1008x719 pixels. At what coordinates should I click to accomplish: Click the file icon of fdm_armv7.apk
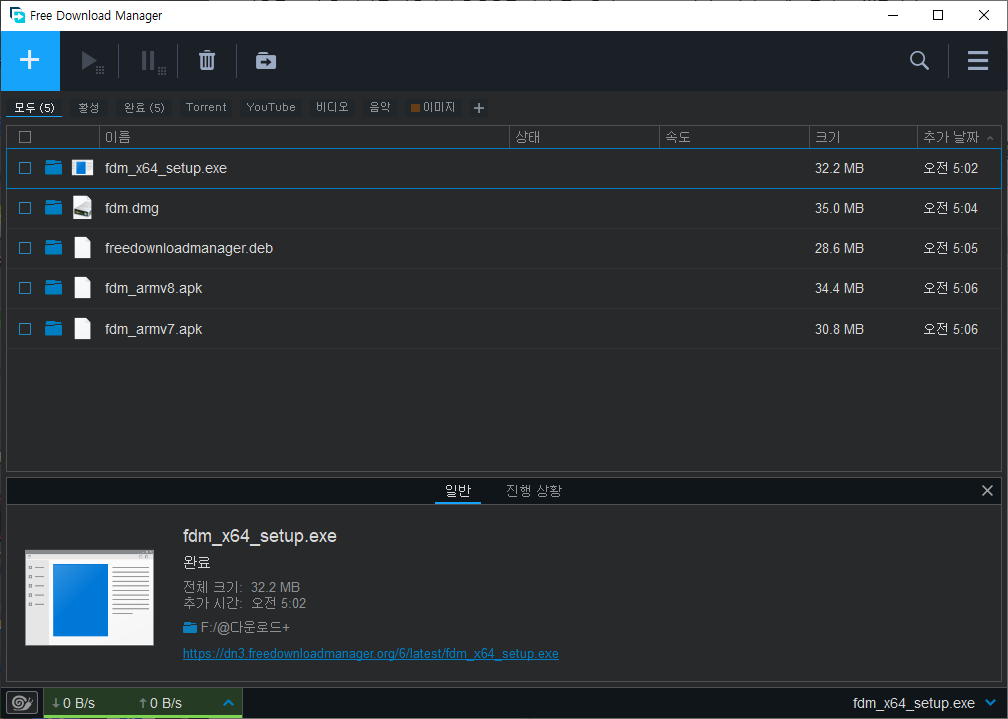click(82, 329)
